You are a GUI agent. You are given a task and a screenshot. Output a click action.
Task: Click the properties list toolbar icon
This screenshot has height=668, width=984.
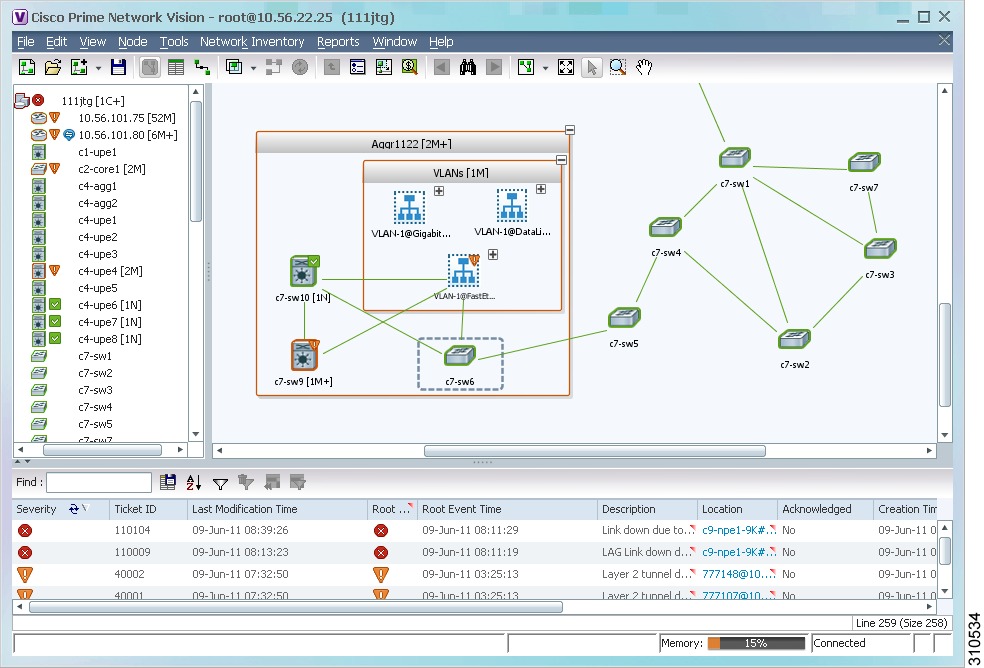click(358, 67)
